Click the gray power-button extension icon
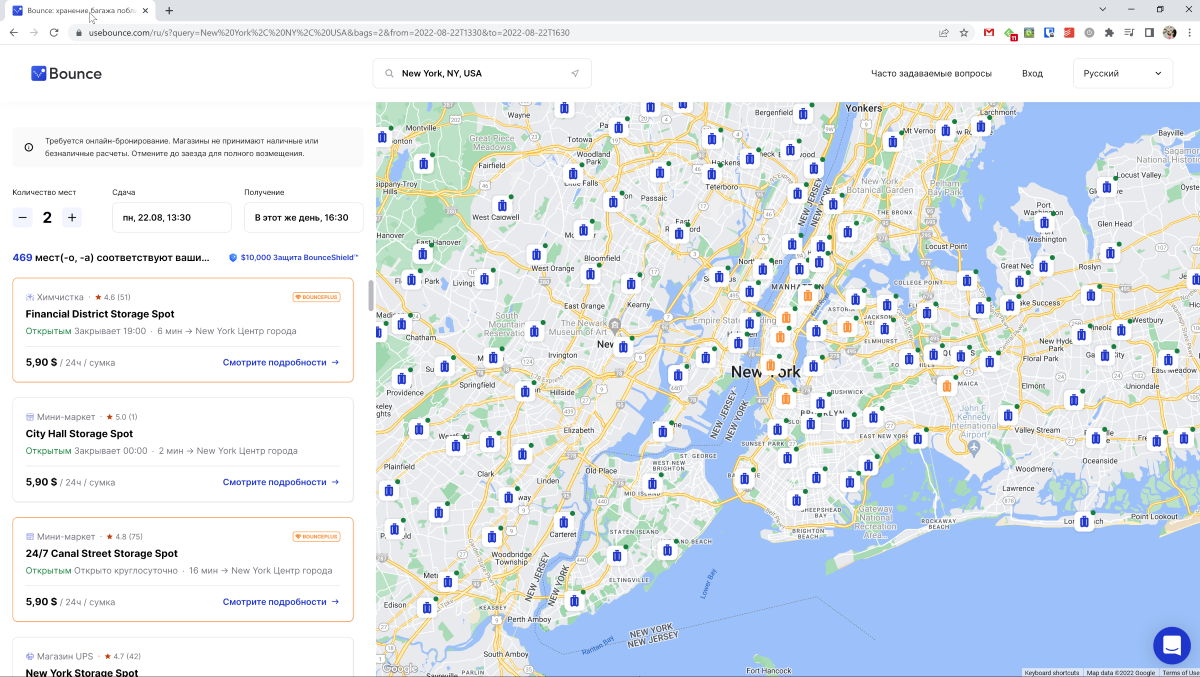Viewport: 1200px width, 677px height. coord(1089,32)
